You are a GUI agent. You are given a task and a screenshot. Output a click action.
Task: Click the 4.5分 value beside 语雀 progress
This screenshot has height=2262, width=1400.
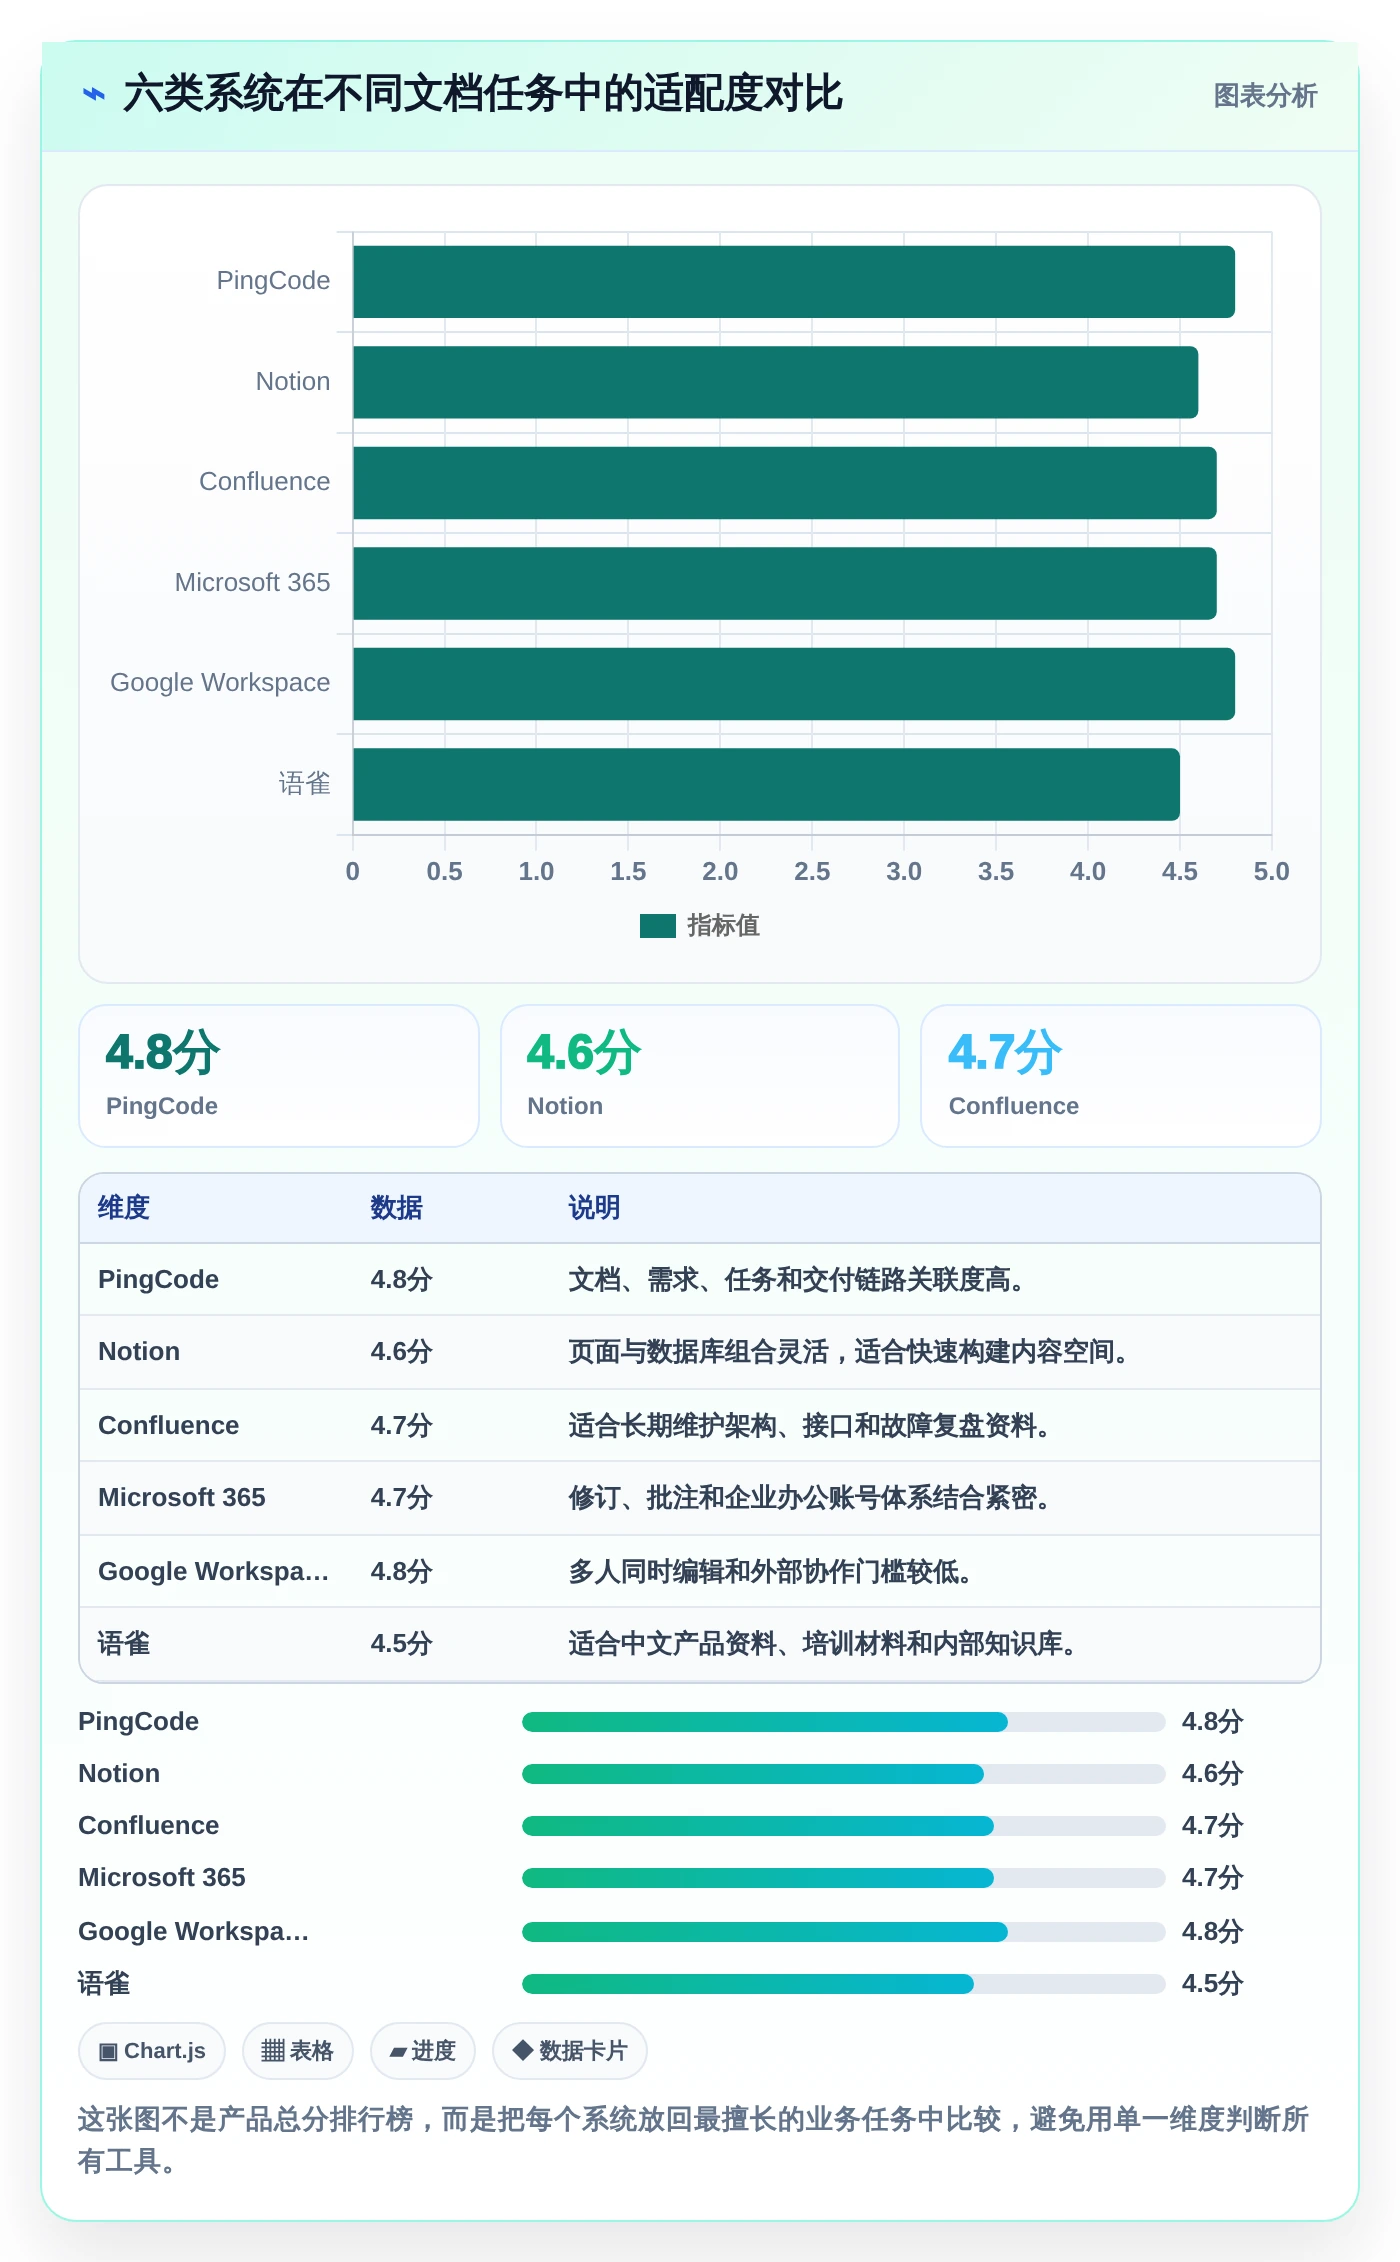pyautogui.click(x=1212, y=1984)
